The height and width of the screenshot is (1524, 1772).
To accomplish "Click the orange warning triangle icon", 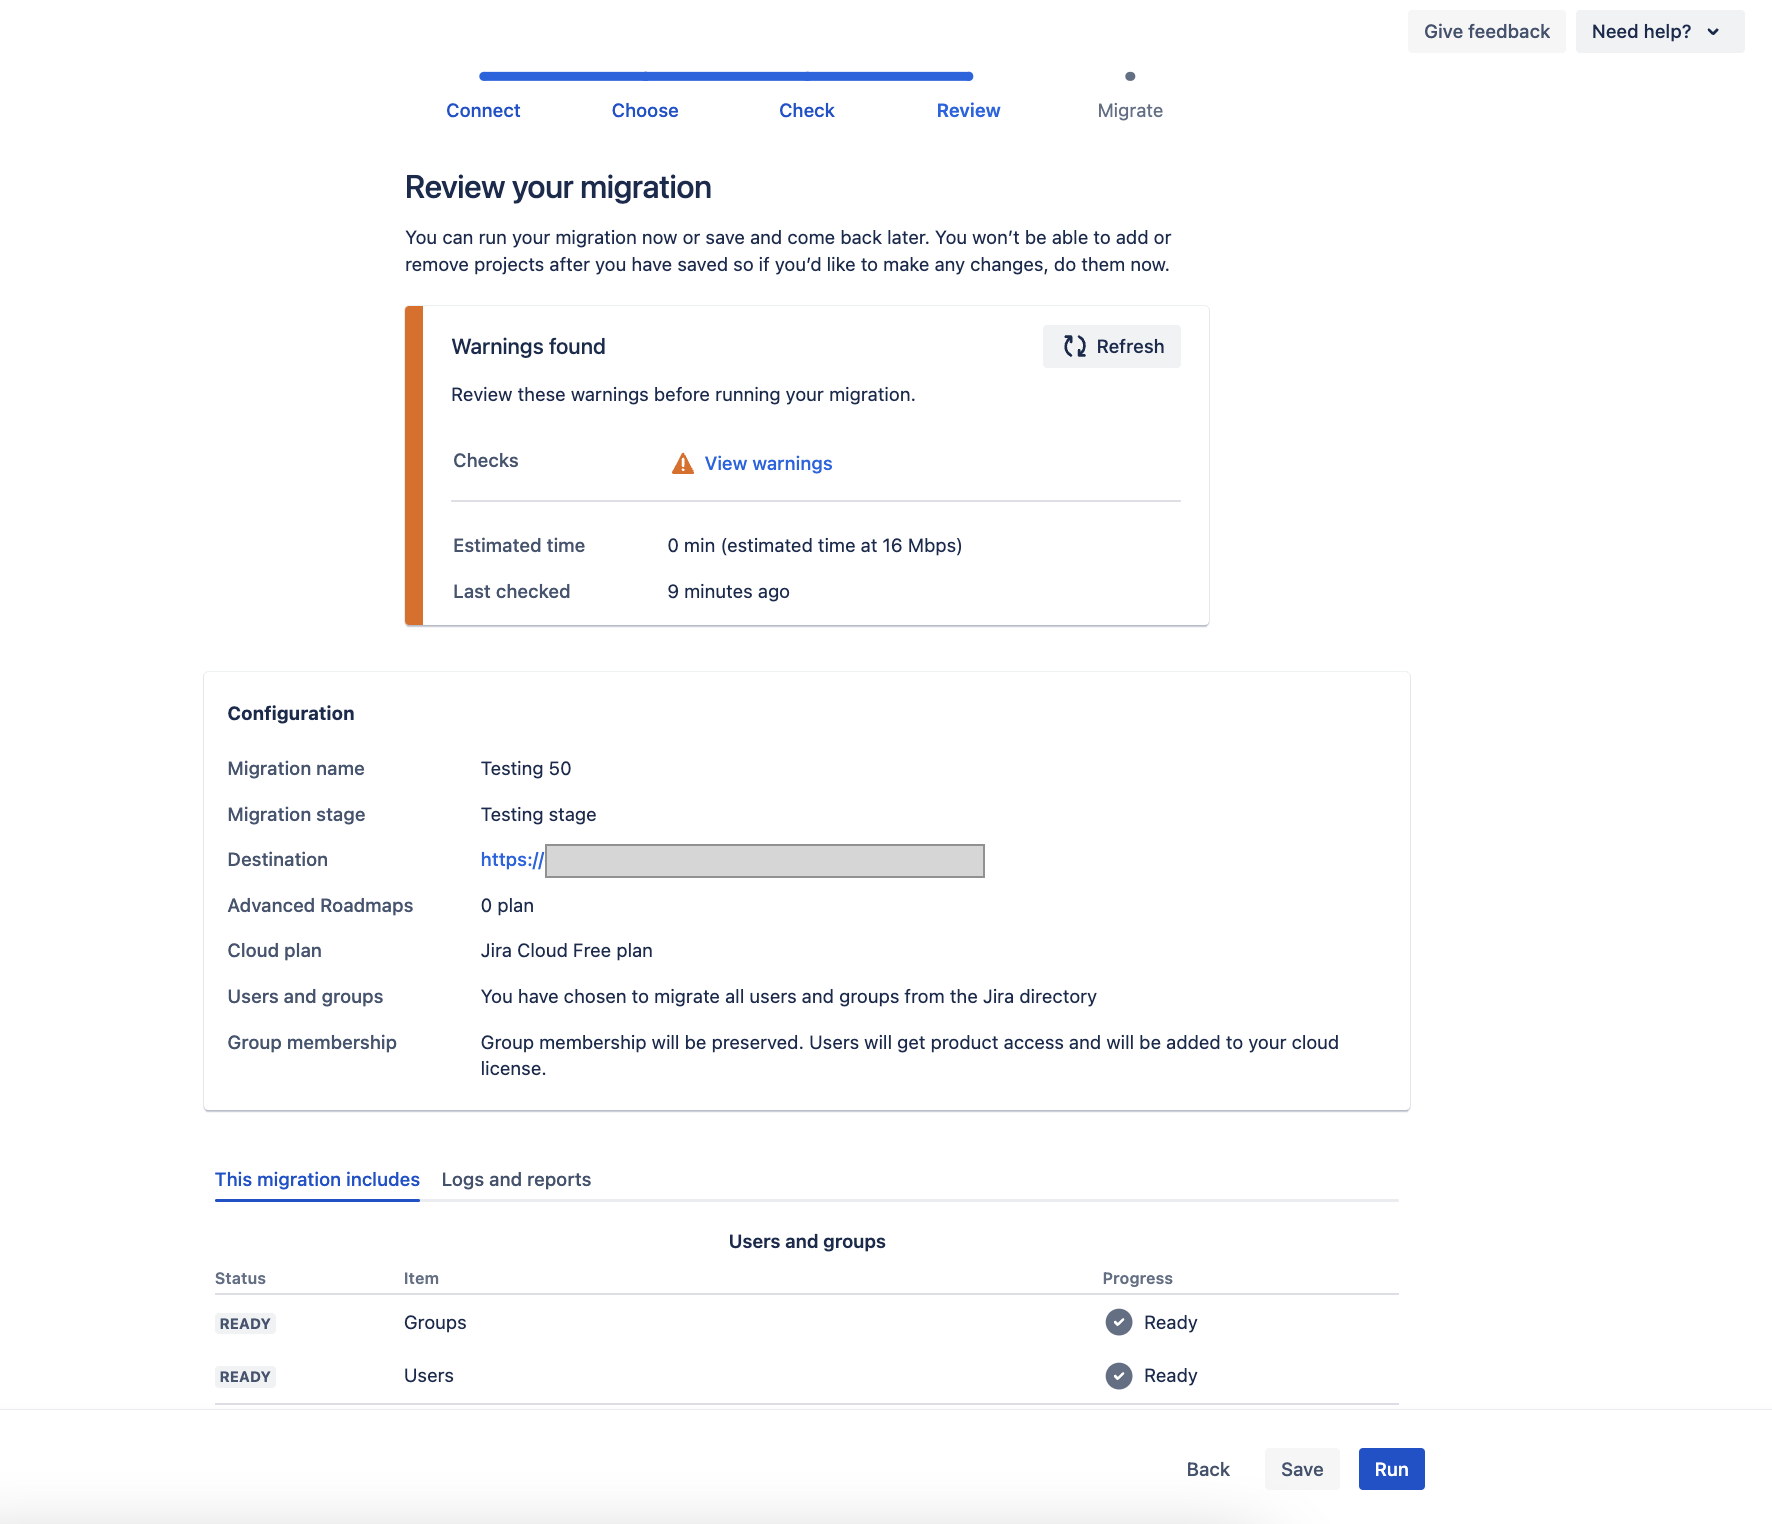I will [682, 464].
